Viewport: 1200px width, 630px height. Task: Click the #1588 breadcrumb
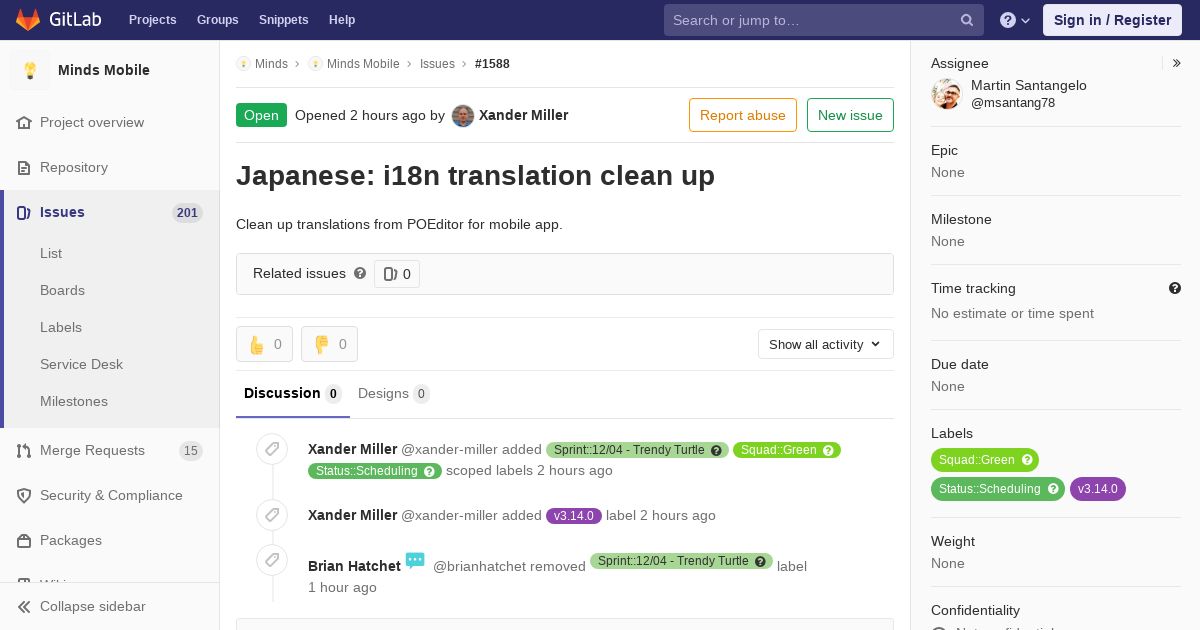coord(492,64)
